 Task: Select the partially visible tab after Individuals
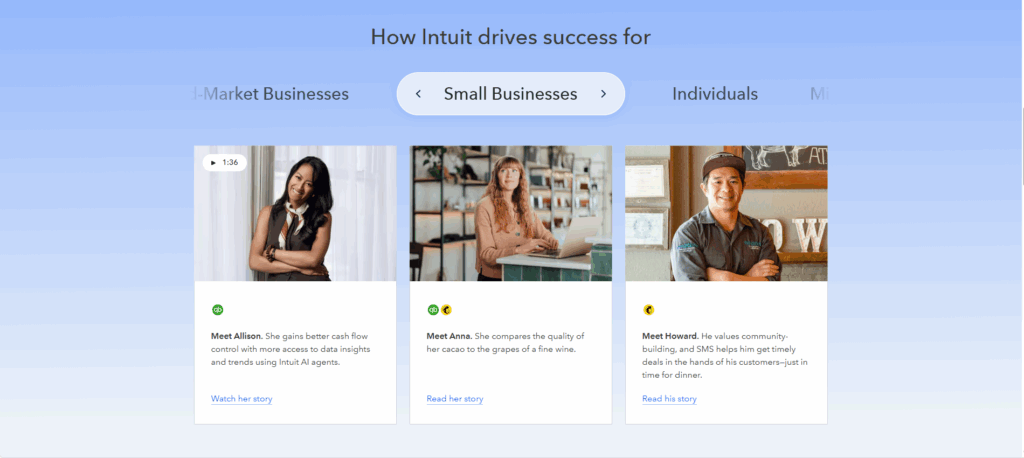819,94
